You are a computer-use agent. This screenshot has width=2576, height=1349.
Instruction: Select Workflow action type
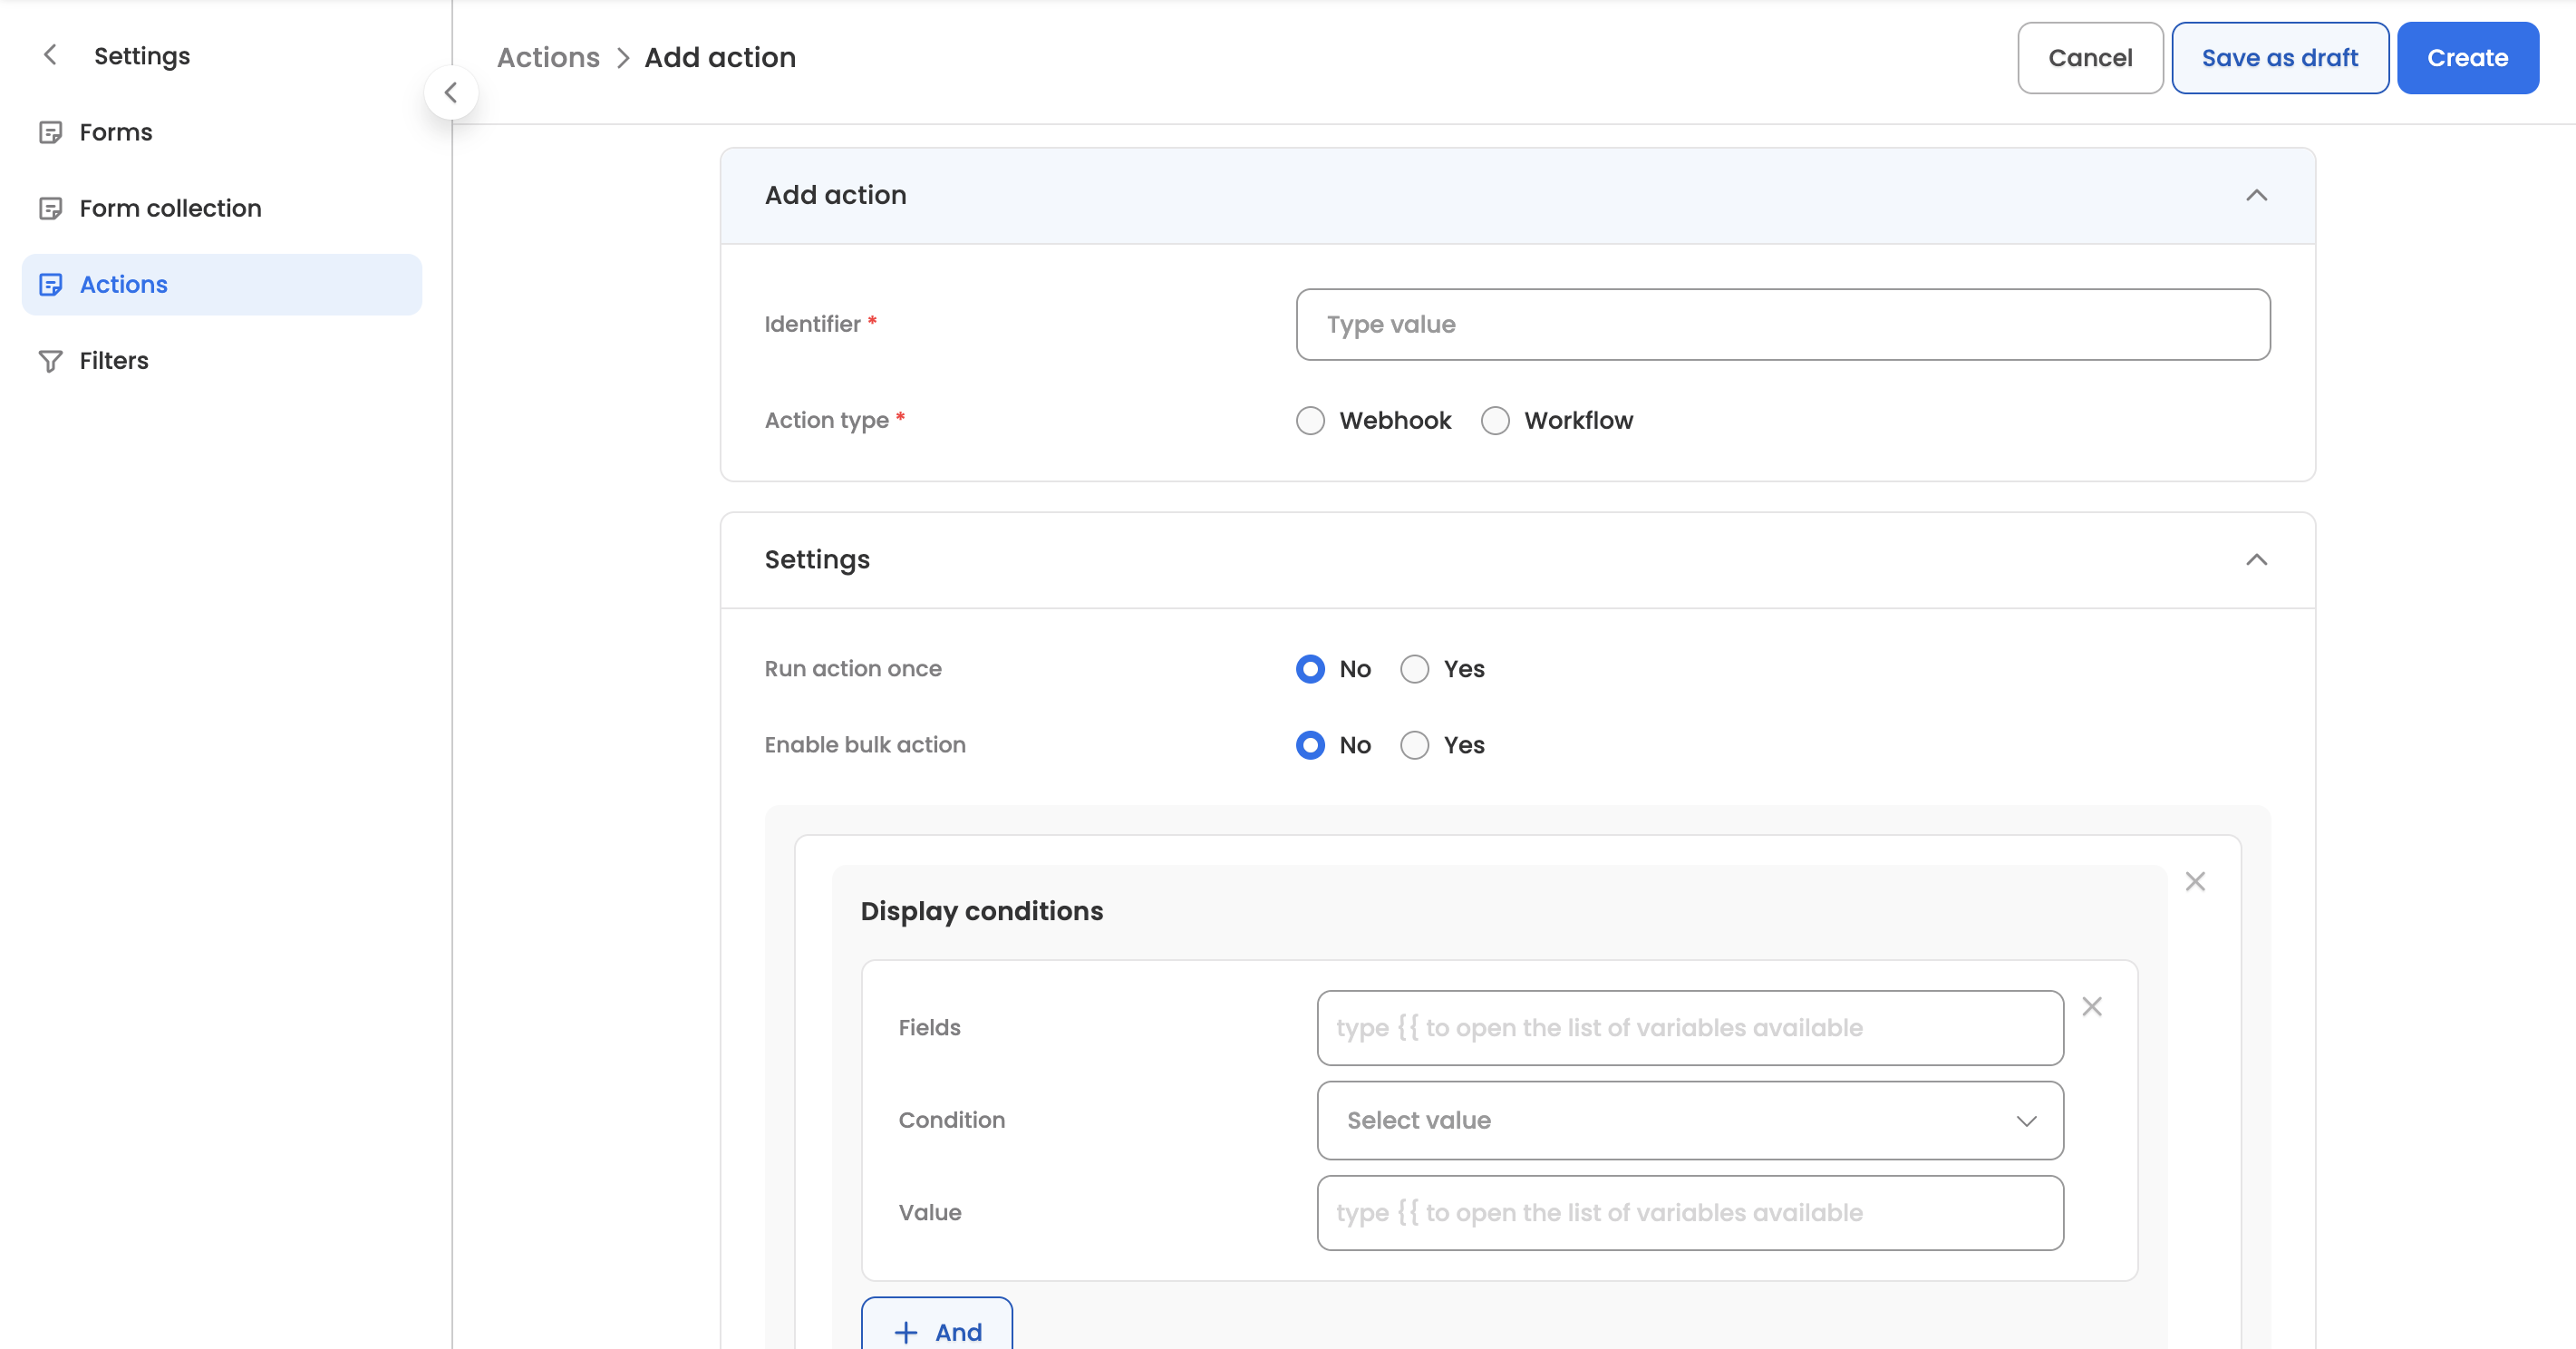pyautogui.click(x=1495, y=421)
